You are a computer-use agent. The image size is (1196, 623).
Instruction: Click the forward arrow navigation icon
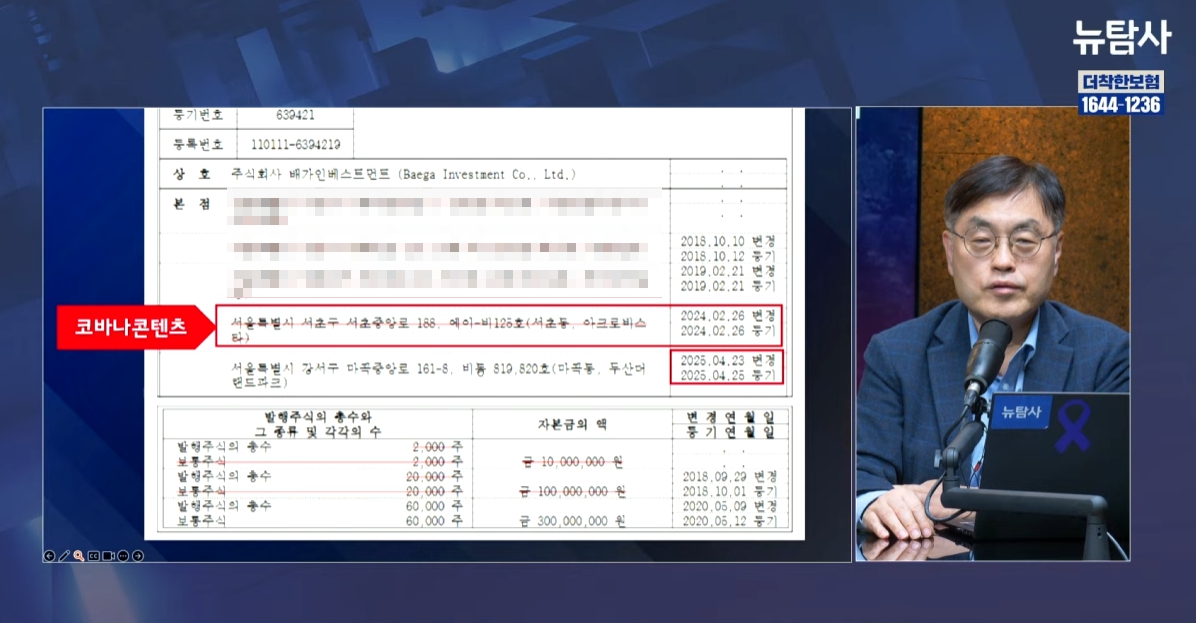pyautogui.click(x=136, y=555)
